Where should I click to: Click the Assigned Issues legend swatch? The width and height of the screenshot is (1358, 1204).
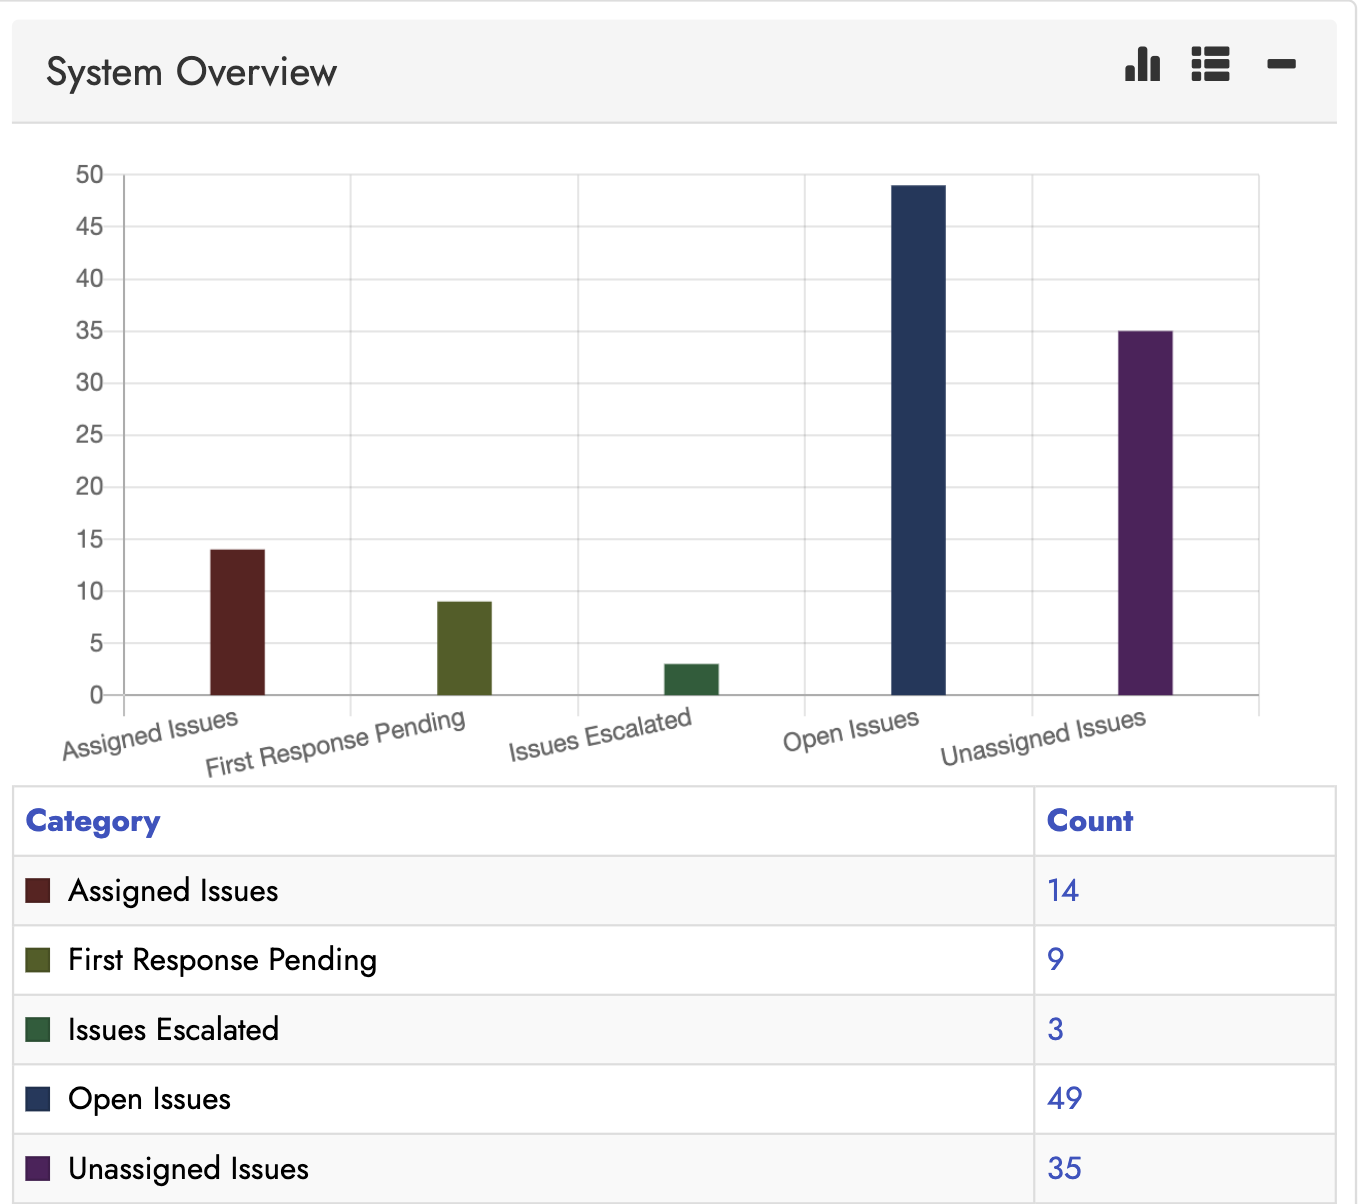pyautogui.click(x=38, y=888)
